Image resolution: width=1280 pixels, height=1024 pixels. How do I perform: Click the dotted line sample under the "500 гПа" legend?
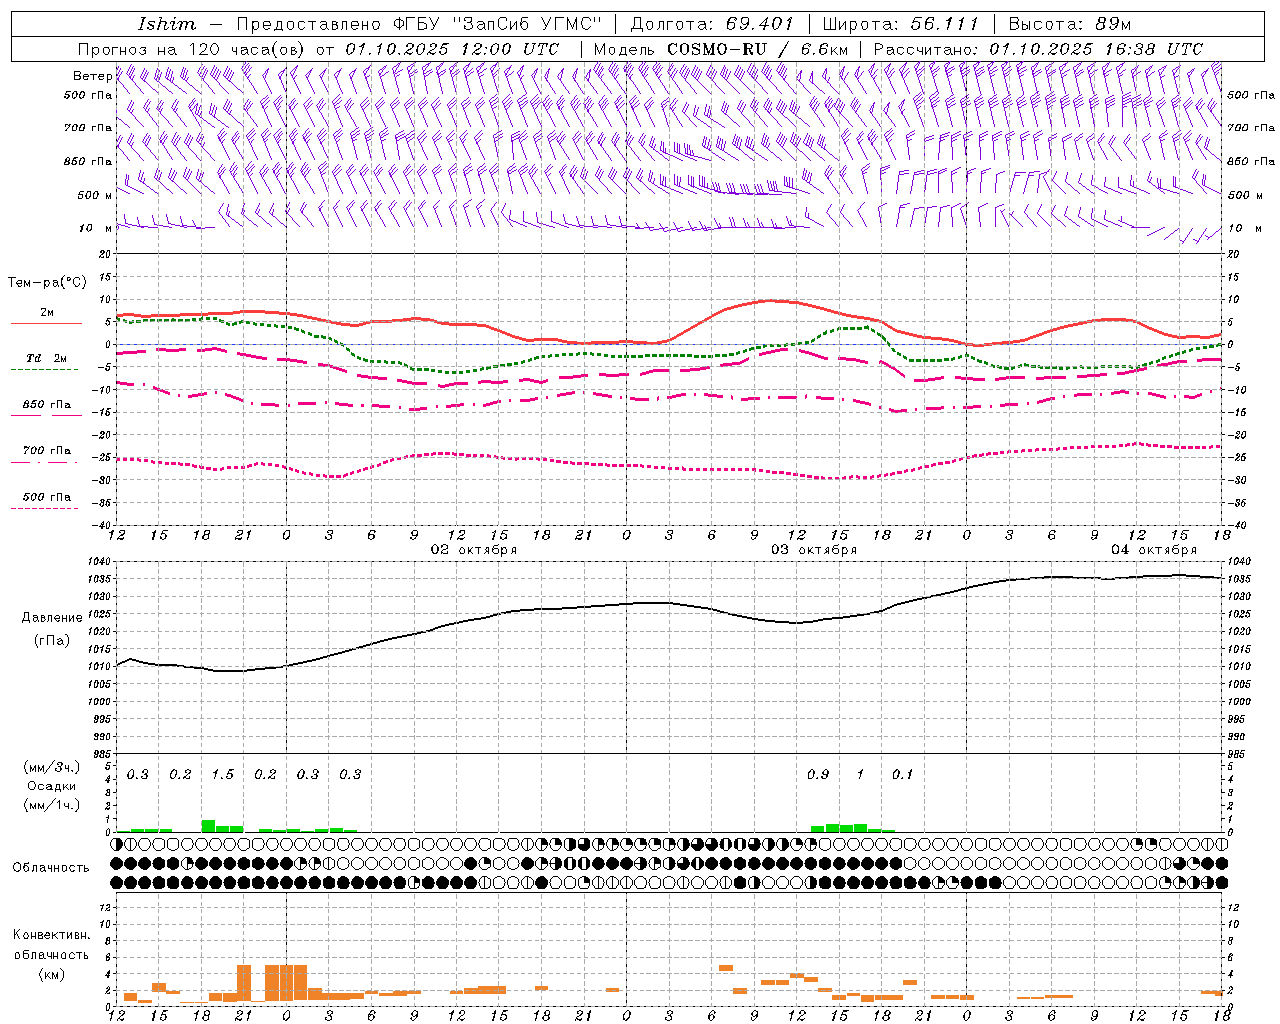(44, 509)
